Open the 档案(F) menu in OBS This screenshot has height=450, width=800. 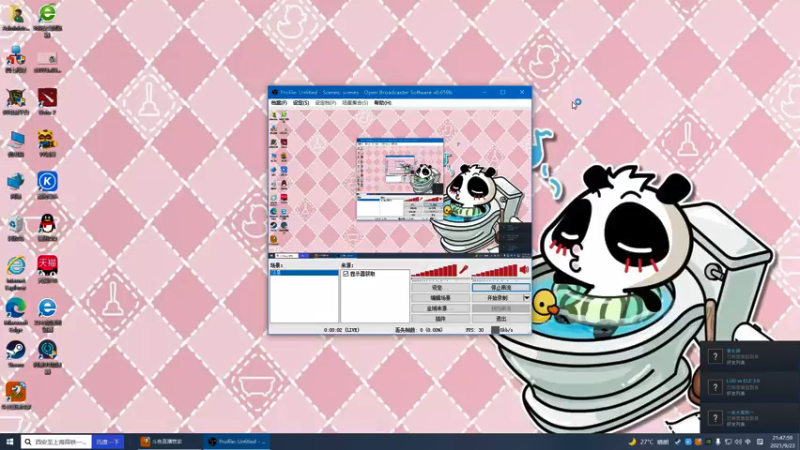coord(279,103)
